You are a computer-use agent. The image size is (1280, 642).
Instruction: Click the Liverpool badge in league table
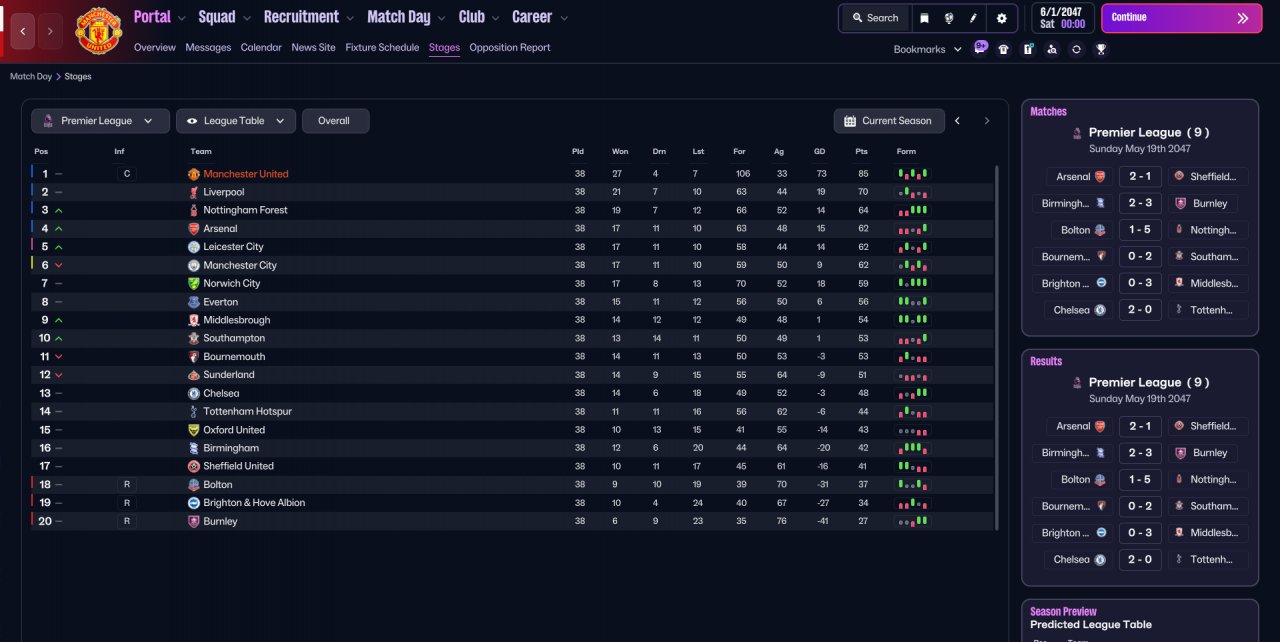coord(194,192)
